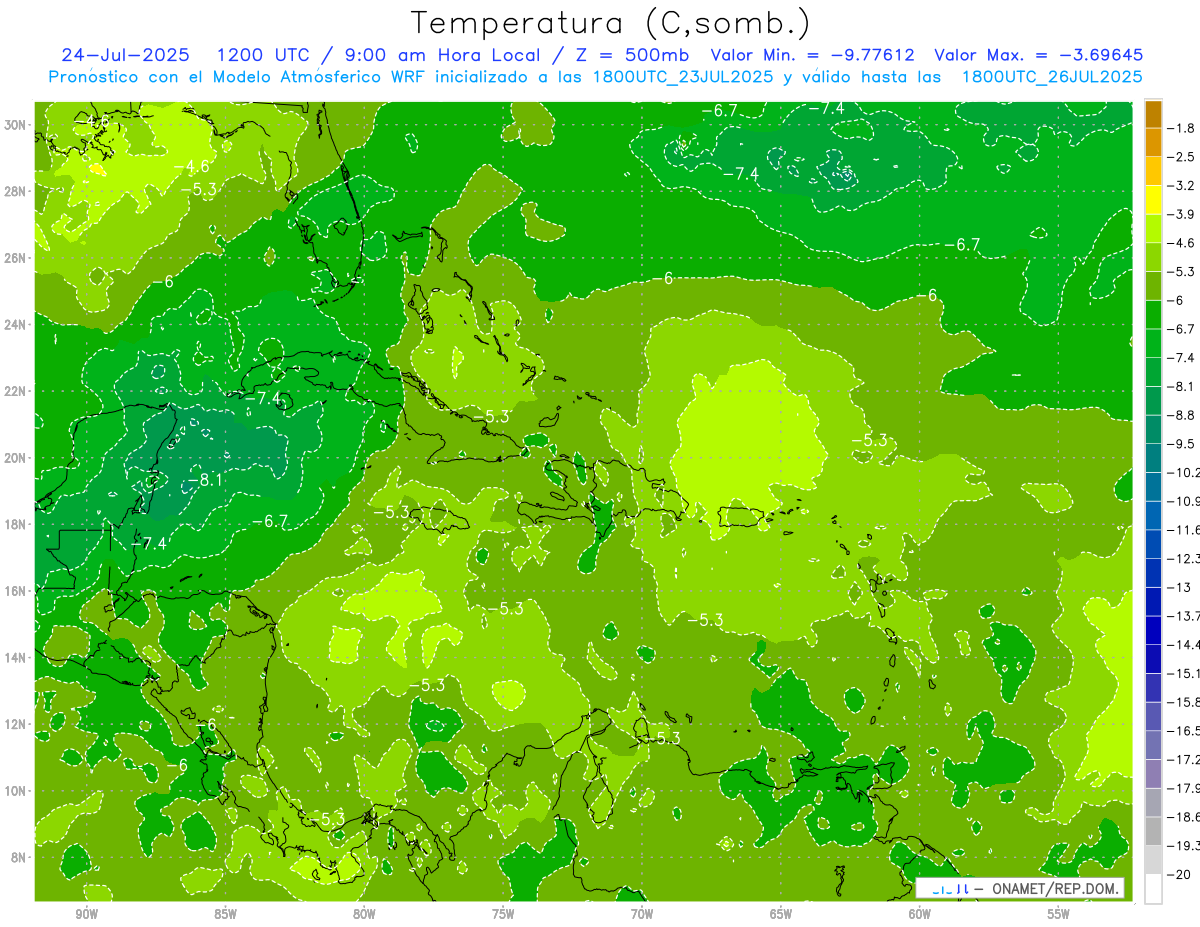Viewport: 1200px width, 927px height.
Task: Click the 85W longitude axis label
Action: pos(225,914)
